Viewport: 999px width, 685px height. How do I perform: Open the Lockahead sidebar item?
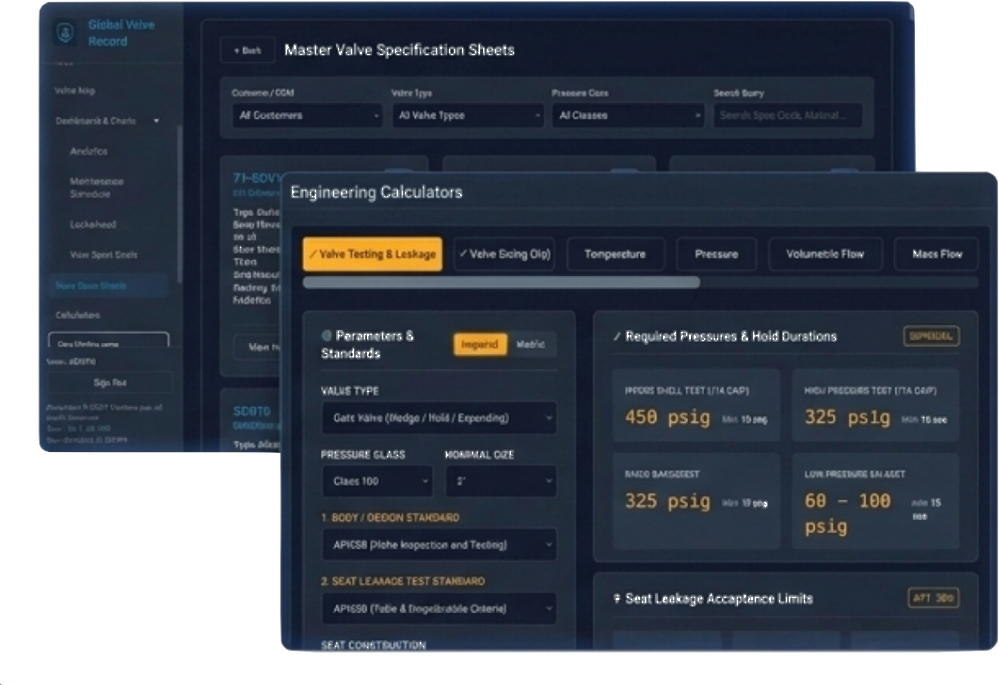coord(93,224)
